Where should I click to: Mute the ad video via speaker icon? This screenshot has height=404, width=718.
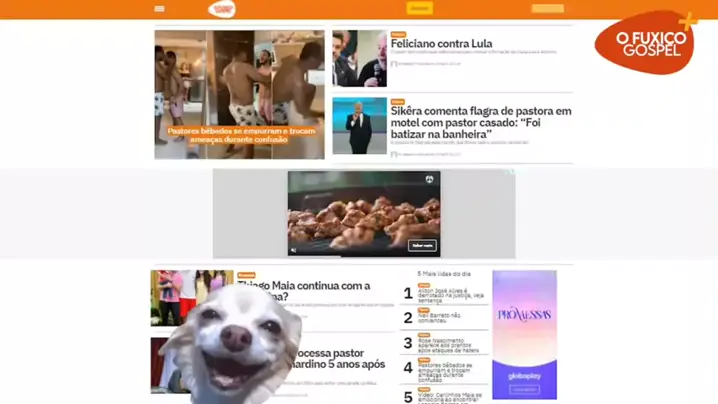294,249
